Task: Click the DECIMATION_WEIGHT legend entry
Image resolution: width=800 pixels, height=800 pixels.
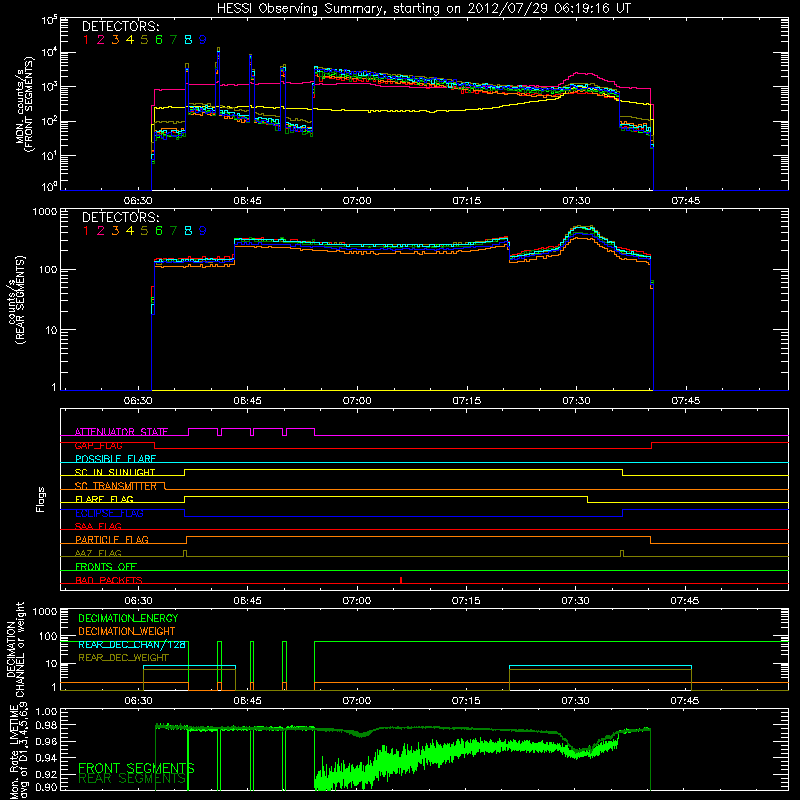Action: coord(127,631)
